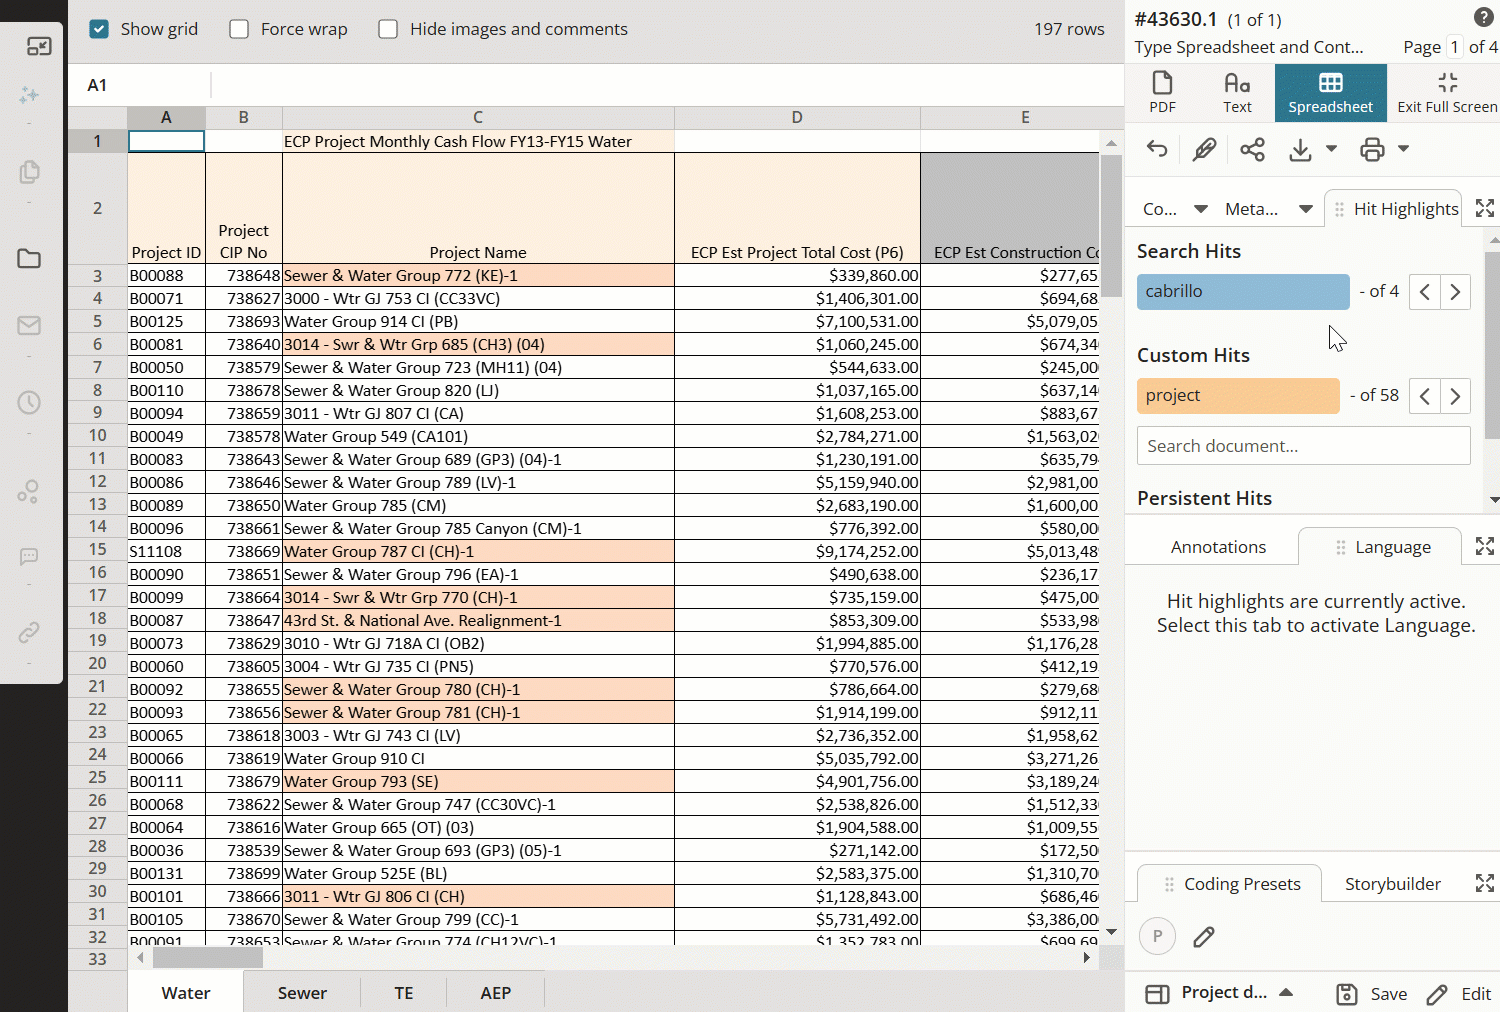Click the chat bubble icon in sidebar
This screenshot has width=1500, height=1012.
[29, 556]
